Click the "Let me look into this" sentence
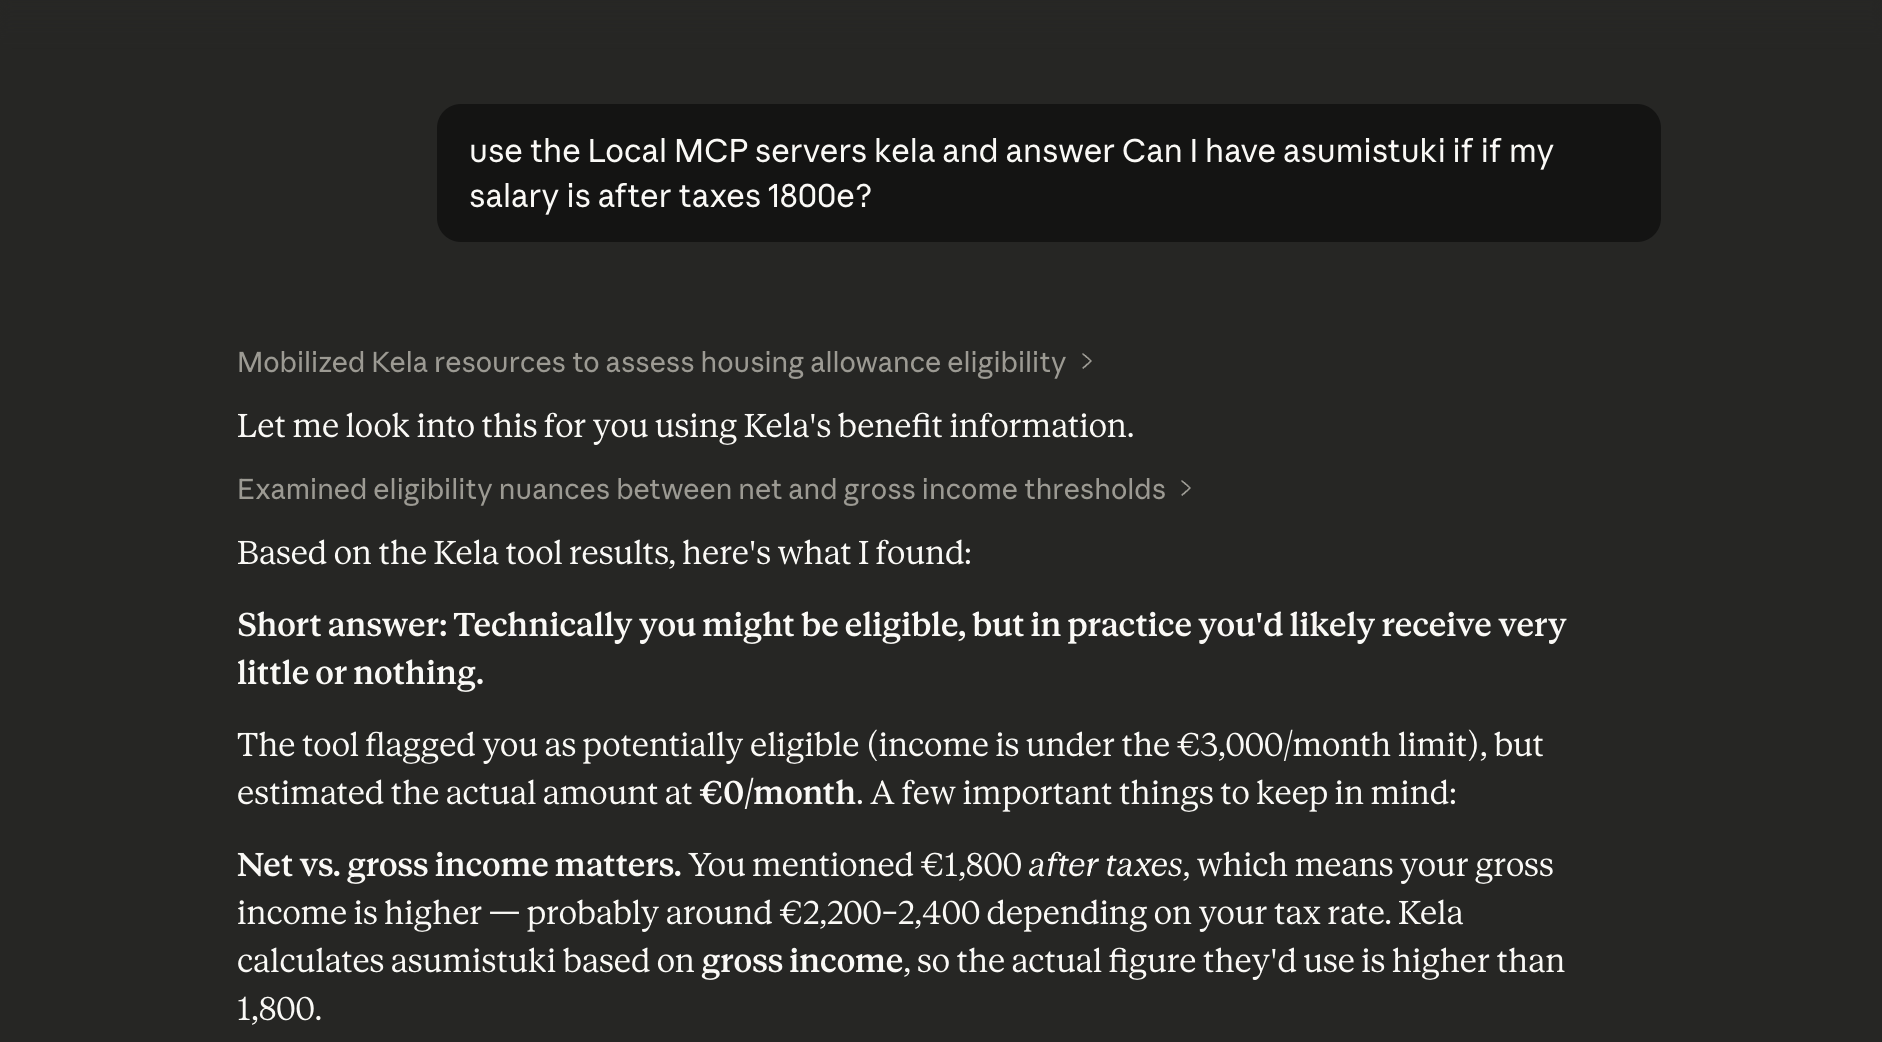The image size is (1882, 1042). pos(685,426)
